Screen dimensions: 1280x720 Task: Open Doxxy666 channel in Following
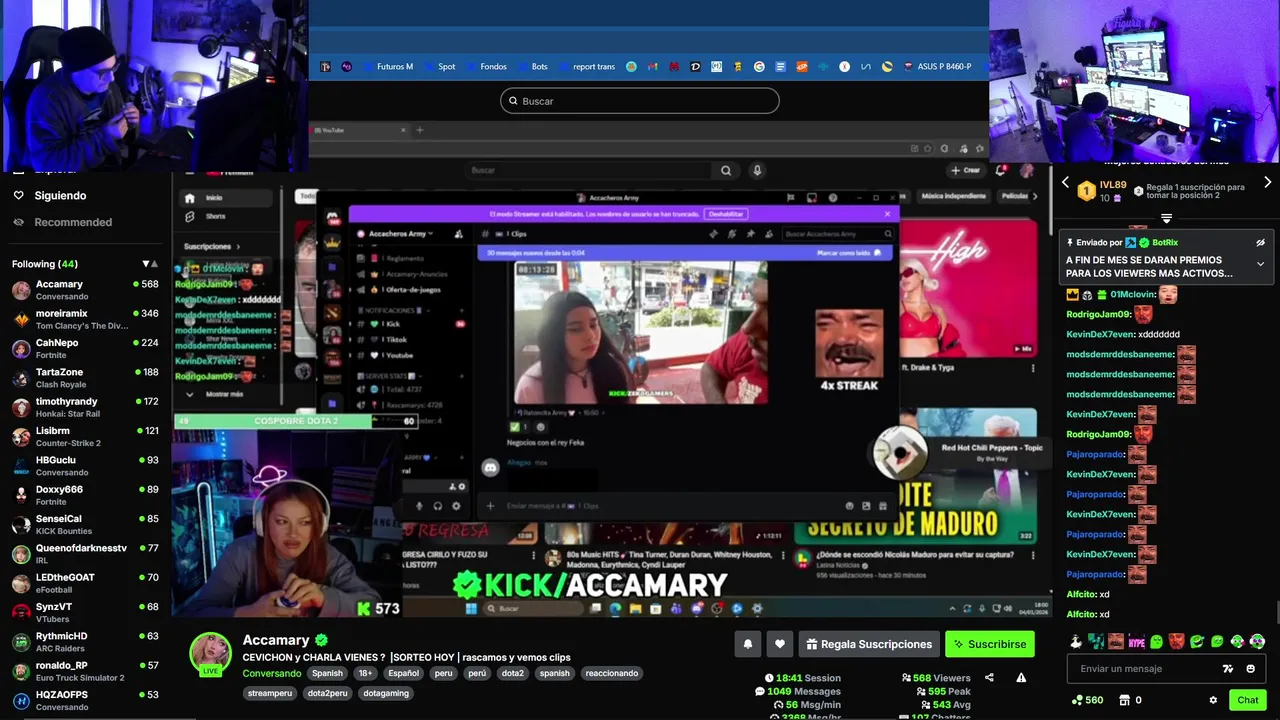tap(85, 495)
